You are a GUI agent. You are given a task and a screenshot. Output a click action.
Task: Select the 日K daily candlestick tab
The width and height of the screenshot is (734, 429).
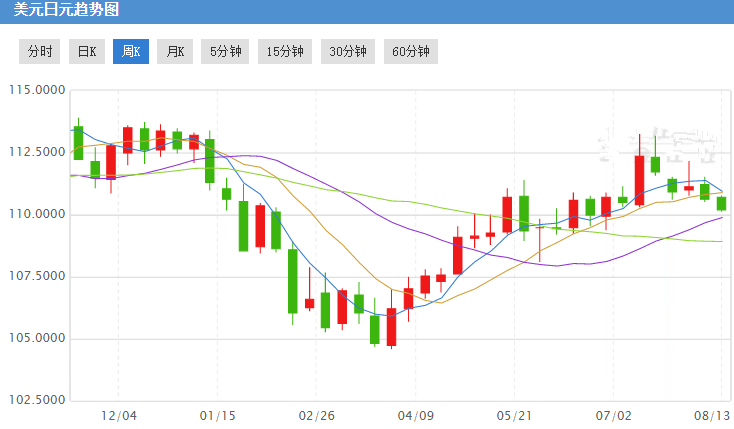pyautogui.click(x=87, y=52)
